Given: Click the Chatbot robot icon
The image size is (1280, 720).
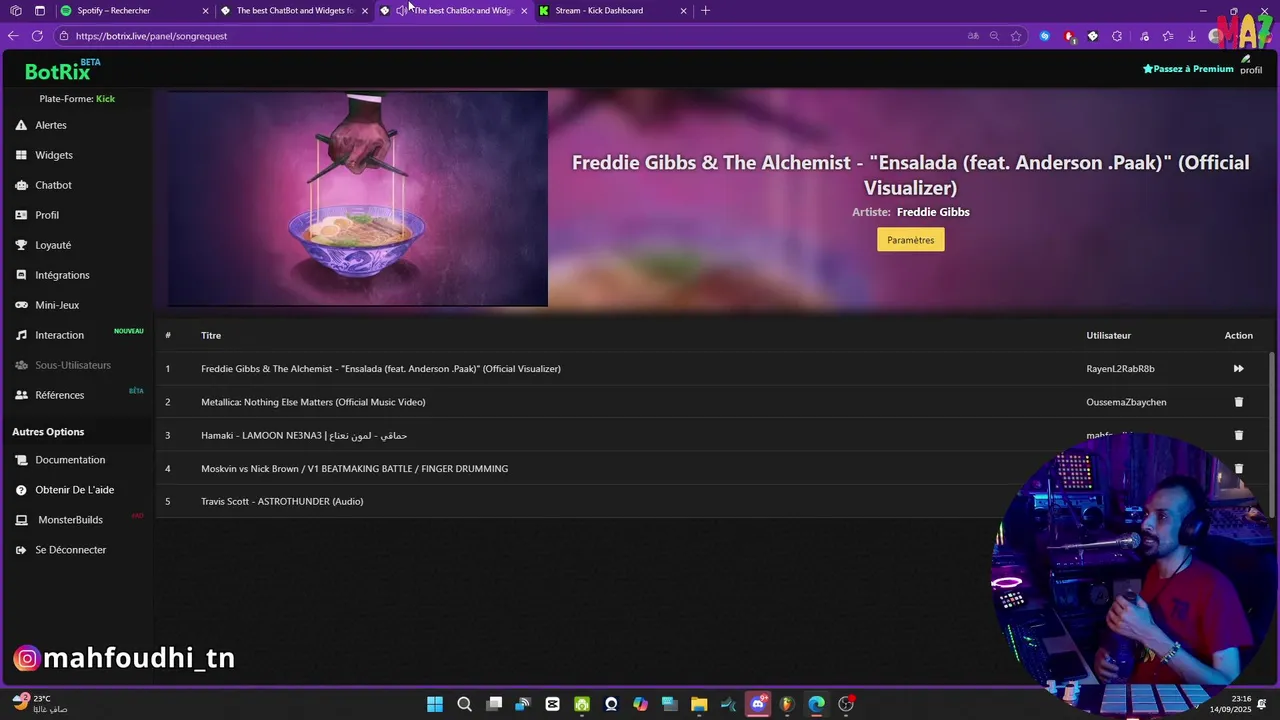Looking at the screenshot, I should click(x=21, y=185).
